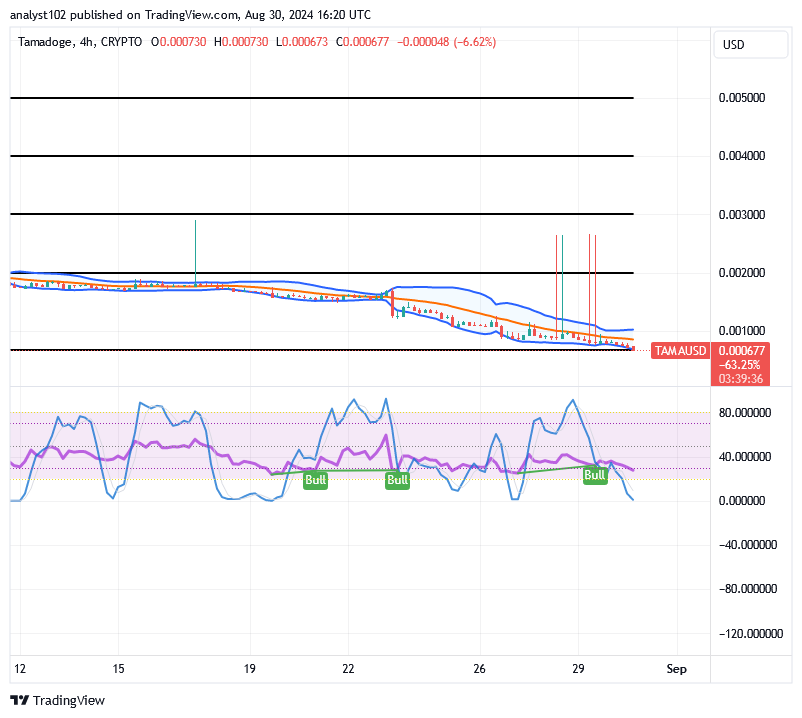
Task: Select the first green Bull divergence label
Action: pos(315,480)
